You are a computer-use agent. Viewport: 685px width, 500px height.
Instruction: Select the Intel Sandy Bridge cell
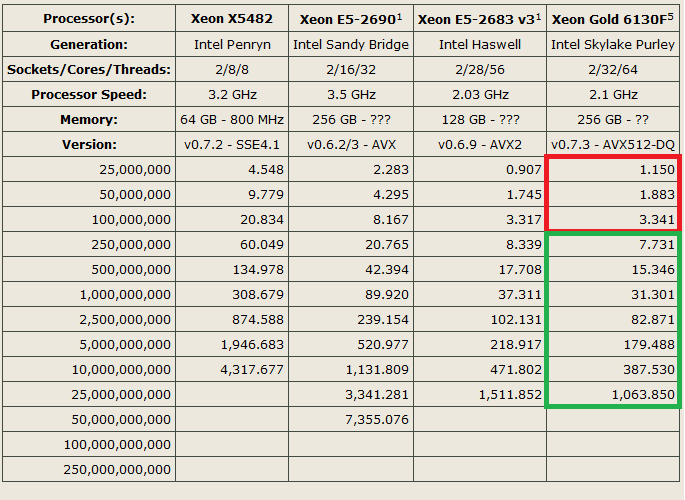coord(350,44)
